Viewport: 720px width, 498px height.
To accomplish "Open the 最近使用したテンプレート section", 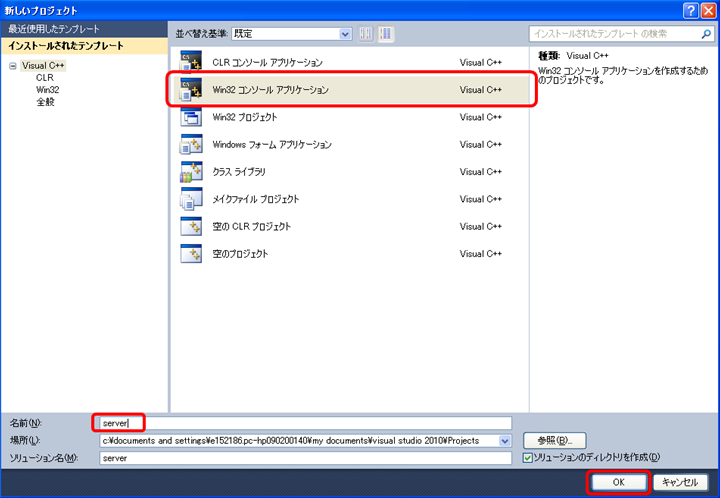I will 84,29.
